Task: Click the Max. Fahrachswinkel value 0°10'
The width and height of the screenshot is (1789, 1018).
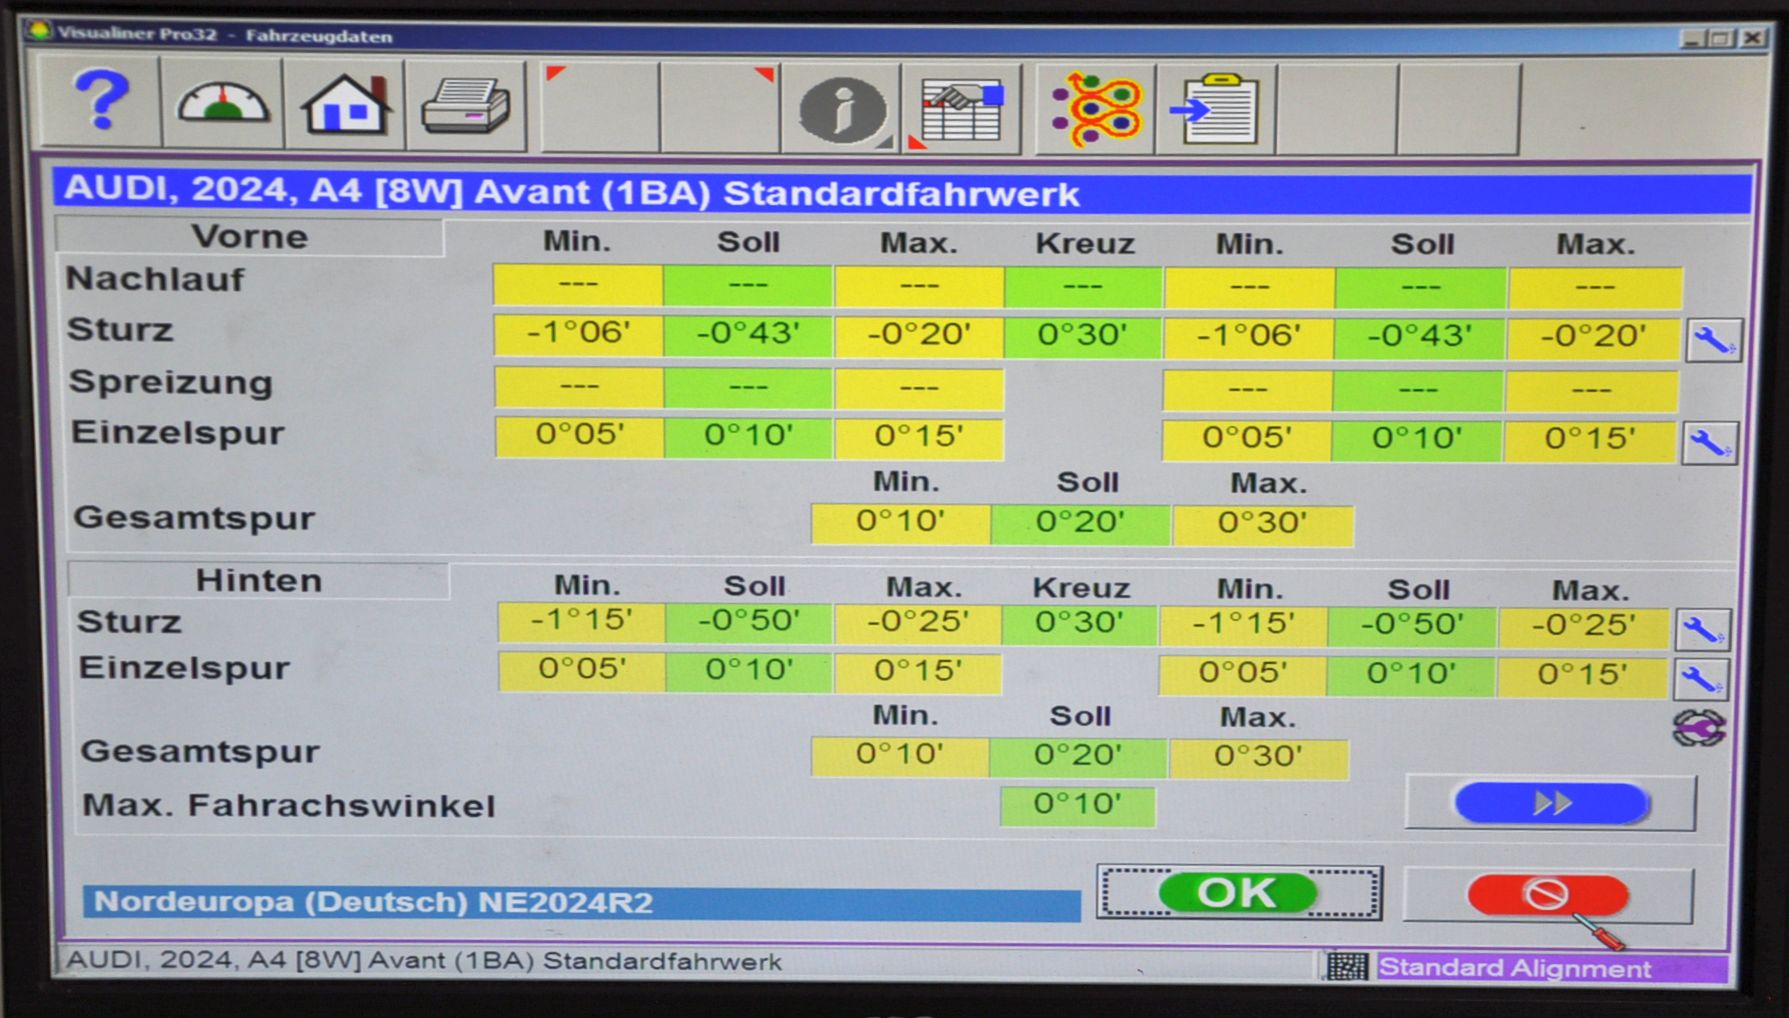Action: [1077, 805]
